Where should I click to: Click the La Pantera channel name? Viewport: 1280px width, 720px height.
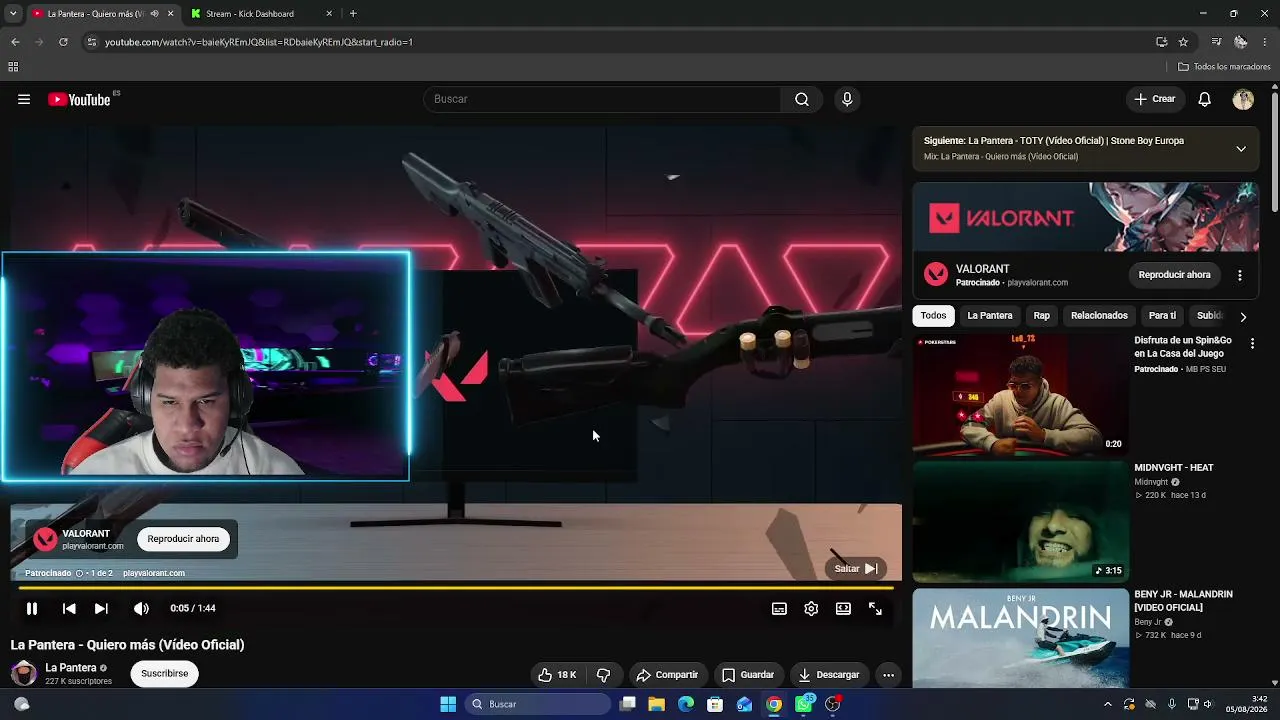point(71,668)
